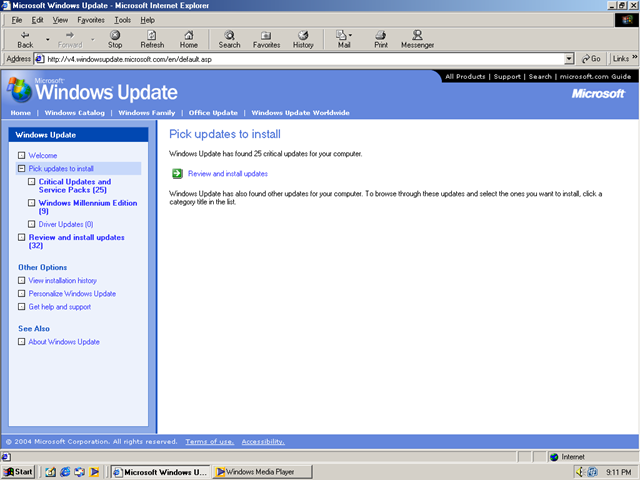The width and height of the screenshot is (640, 480).
Task: Click box icon beside Review and install updates
Action: click(22, 237)
